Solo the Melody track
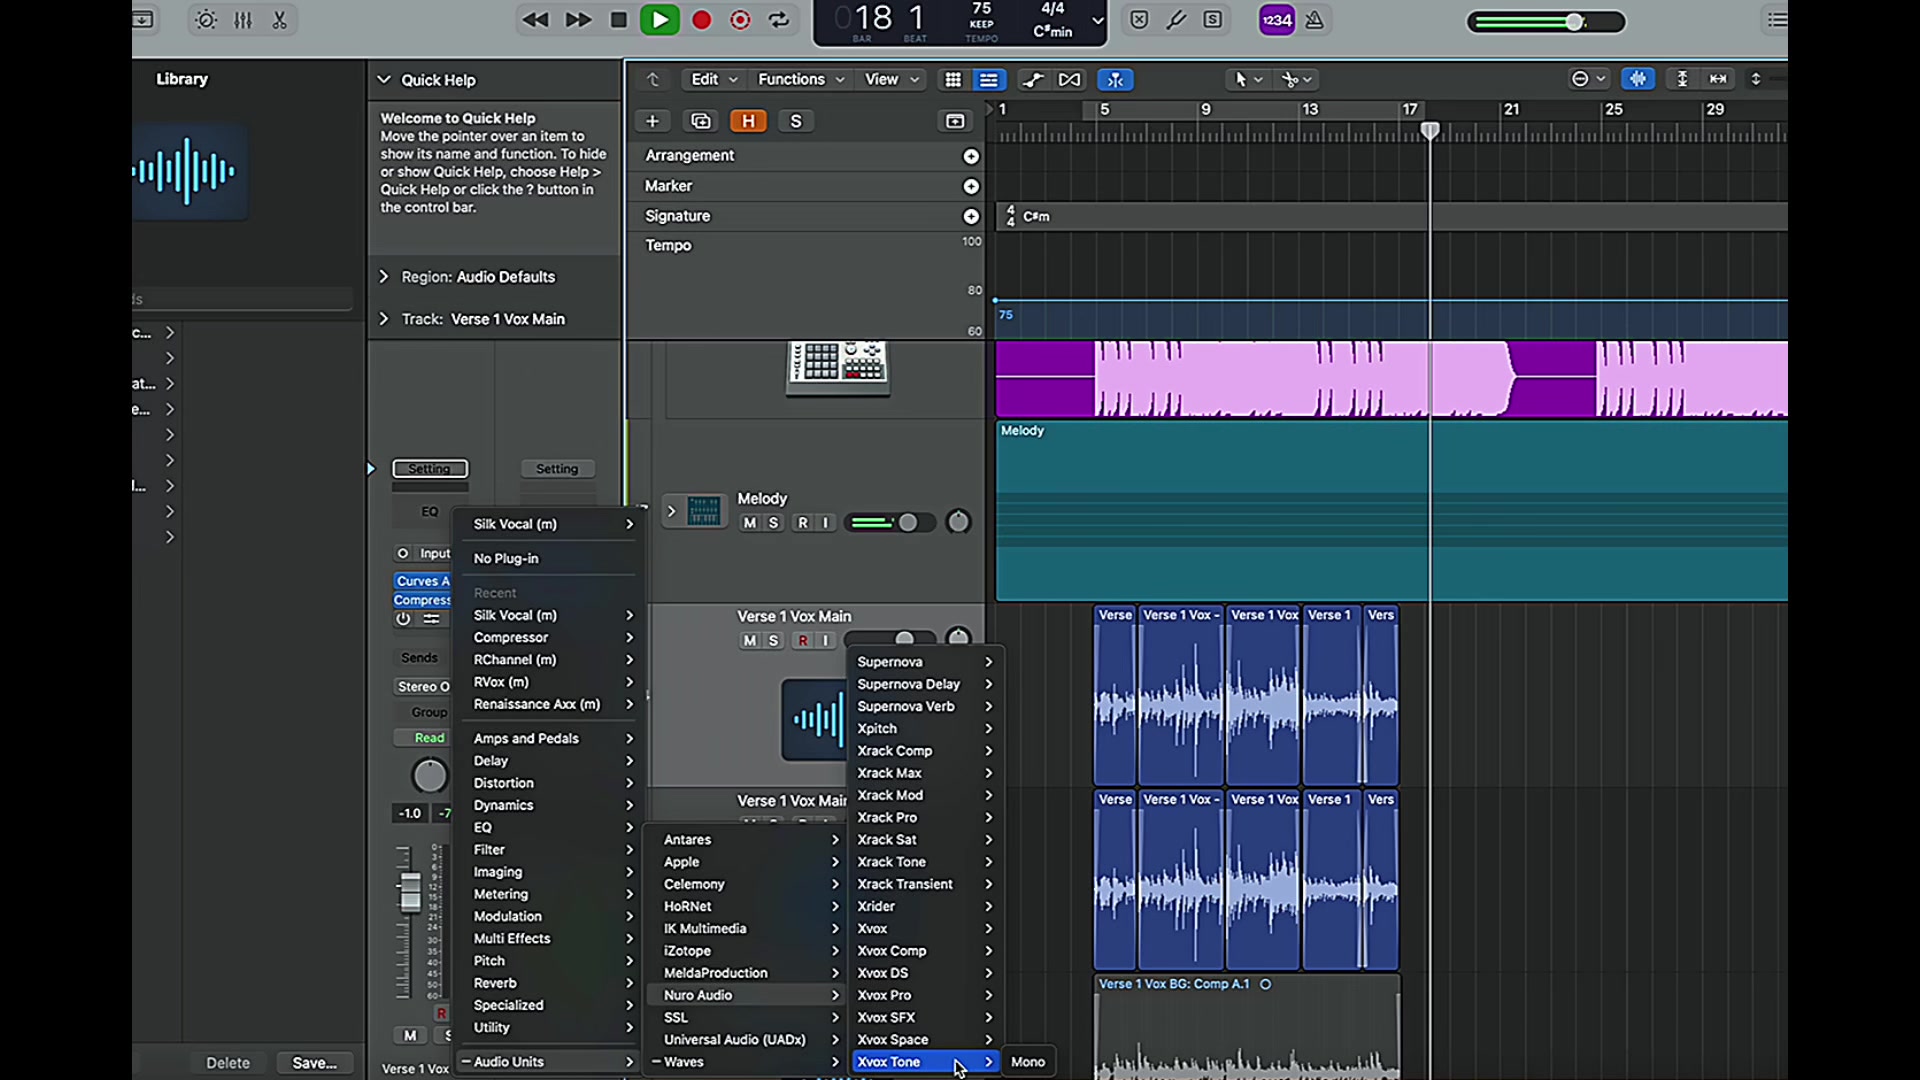 tap(773, 523)
